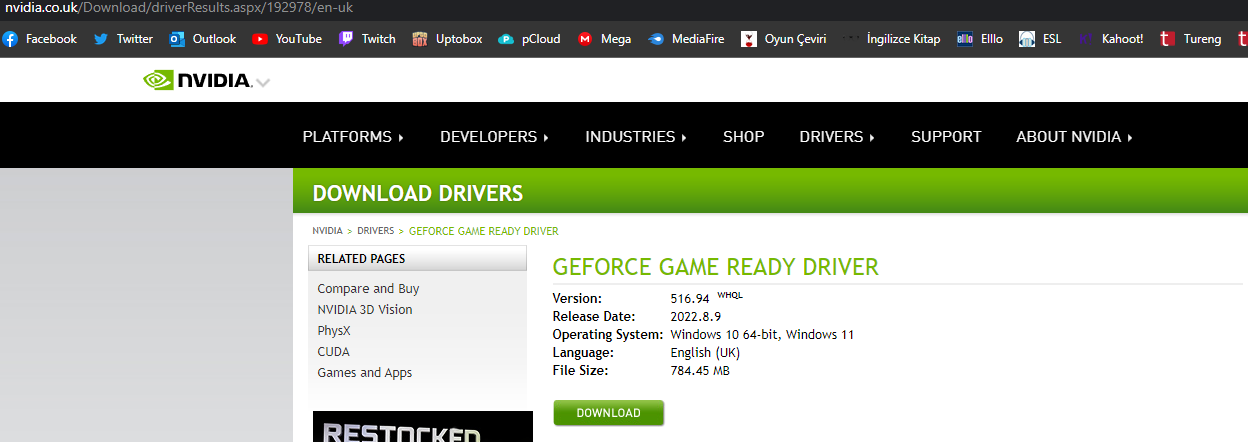Open the DRIVERS menu
Screen dimensions: 1248x442
[x=837, y=137]
